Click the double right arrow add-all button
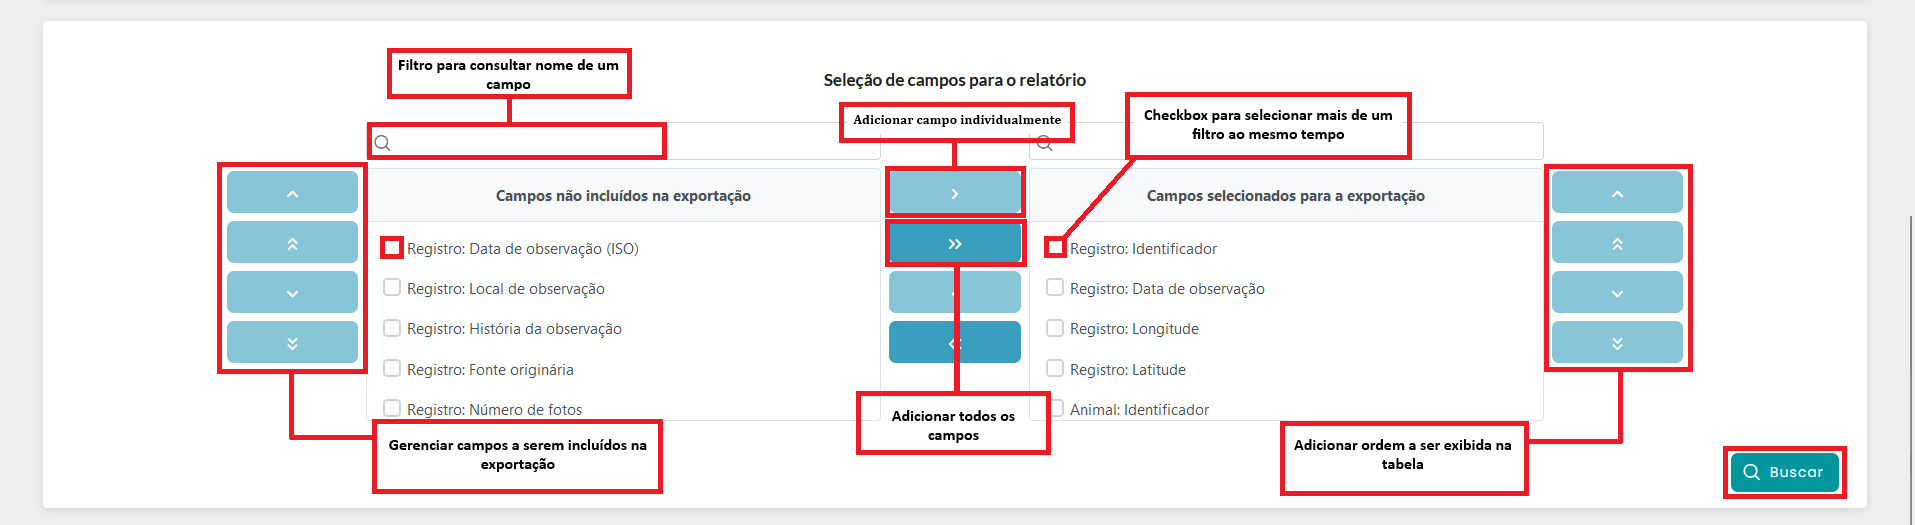Screen dimensions: 1915x525 pos(954,243)
